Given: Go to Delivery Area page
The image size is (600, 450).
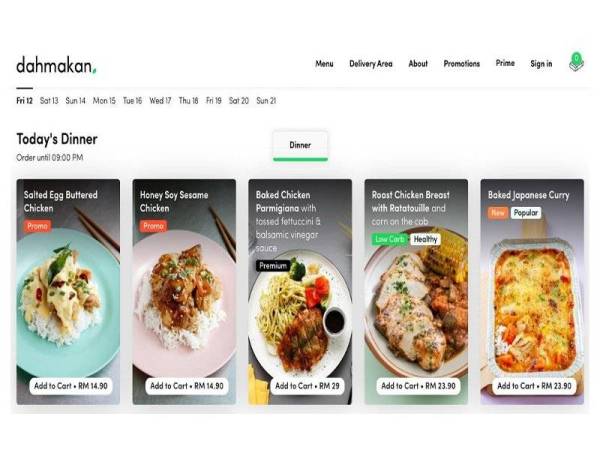Looking at the screenshot, I should click(371, 64).
